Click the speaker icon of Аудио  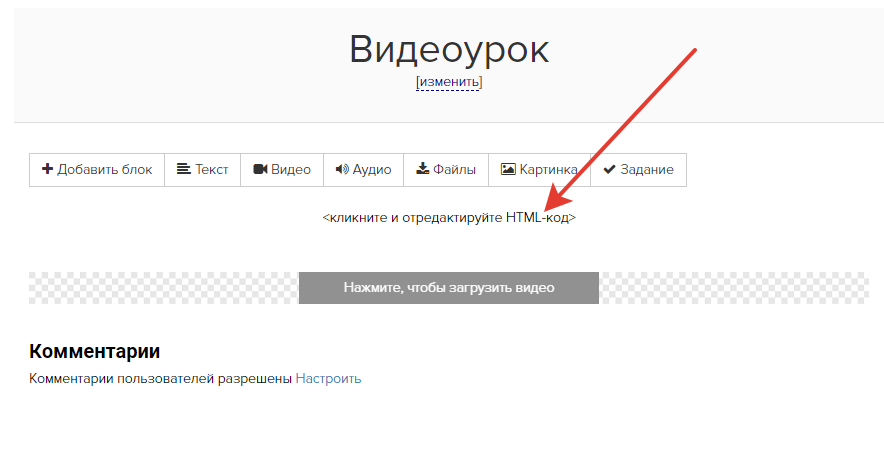(x=342, y=169)
